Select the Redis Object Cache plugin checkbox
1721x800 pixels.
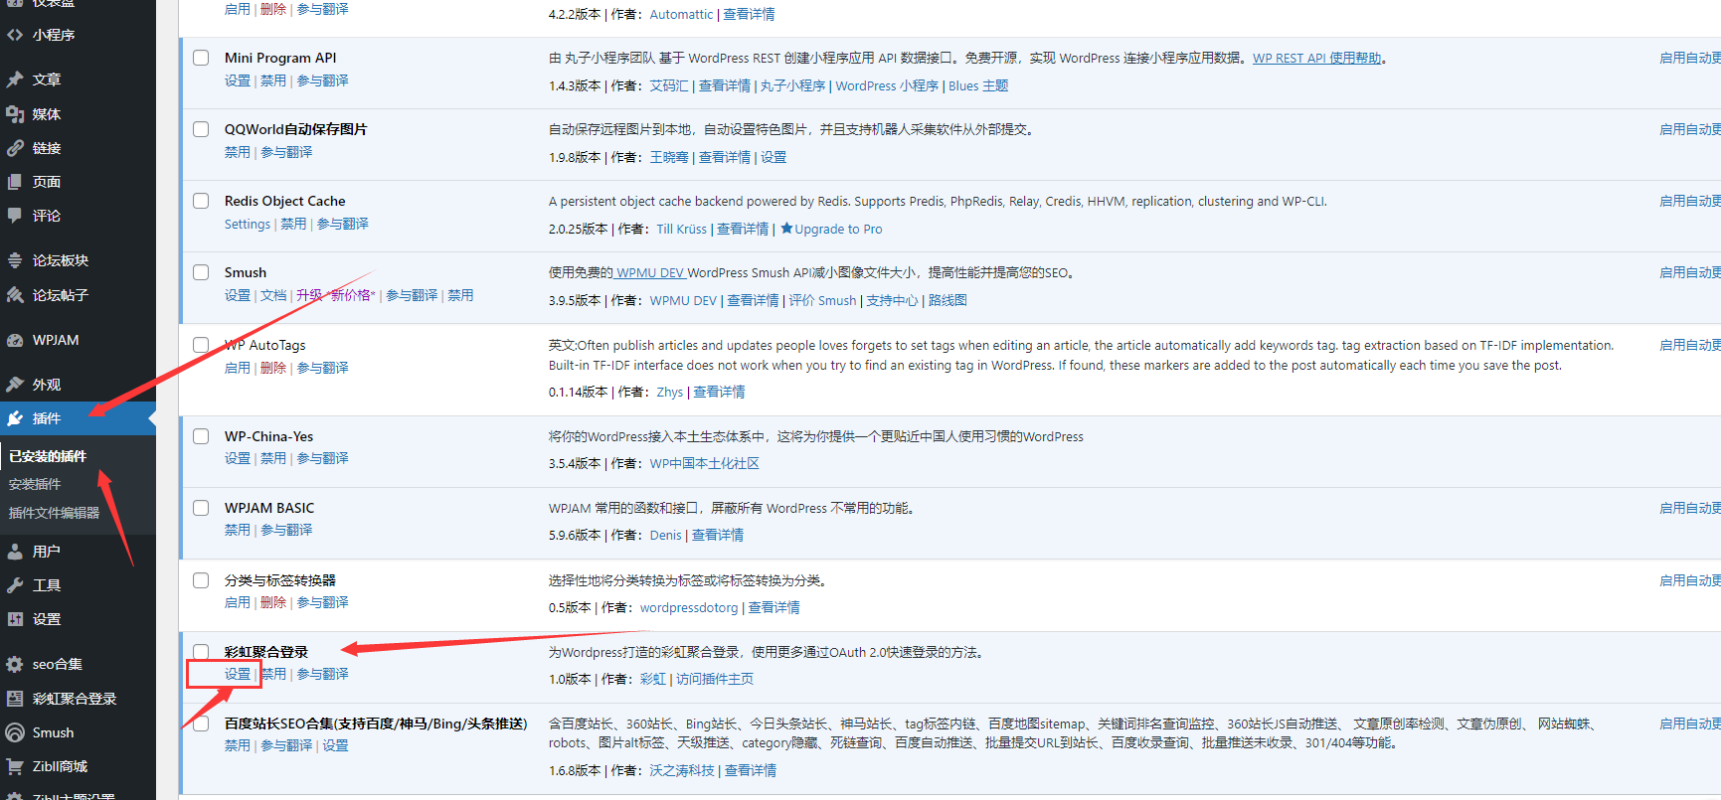click(x=201, y=201)
